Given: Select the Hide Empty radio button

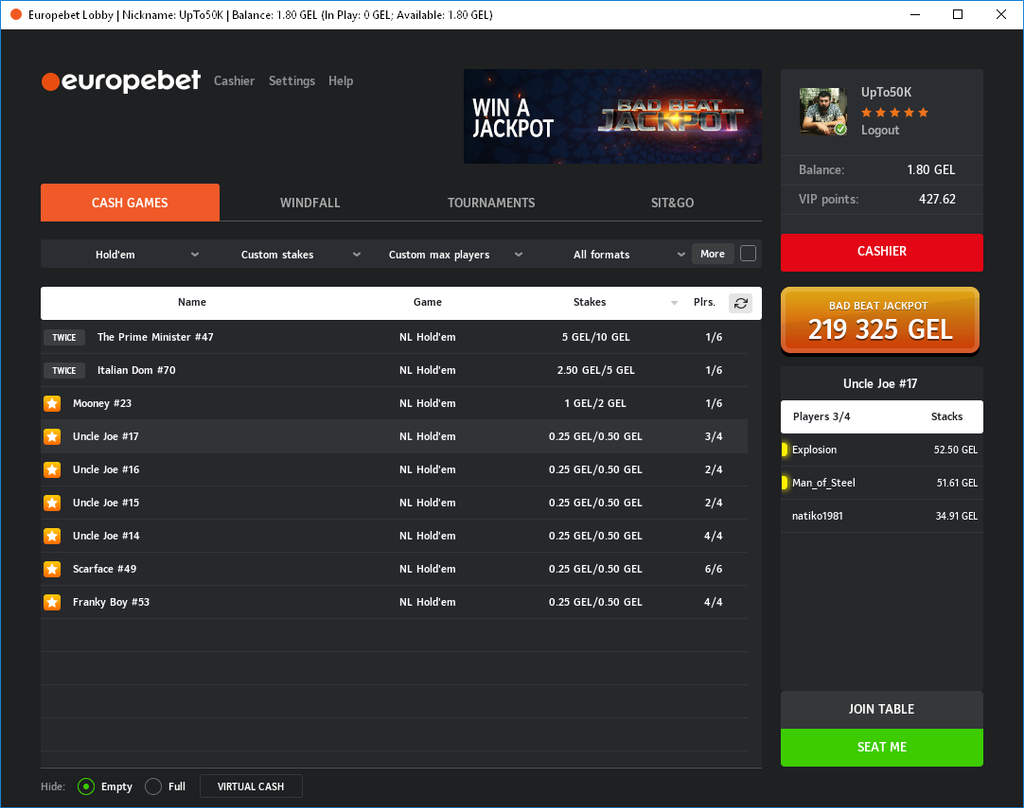Looking at the screenshot, I should pyautogui.click(x=86, y=786).
